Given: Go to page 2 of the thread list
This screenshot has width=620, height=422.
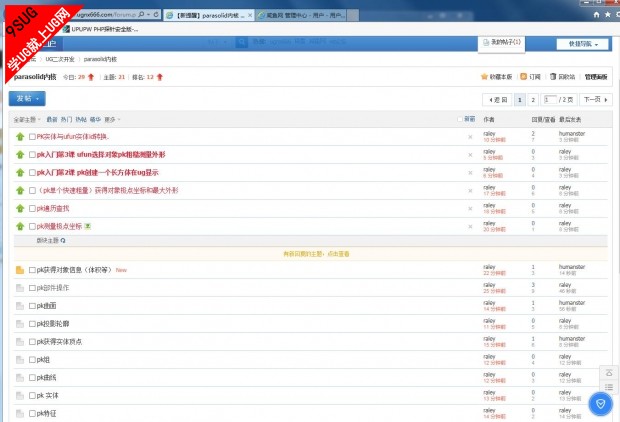Looking at the screenshot, I should pyautogui.click(x=533, y=100).
